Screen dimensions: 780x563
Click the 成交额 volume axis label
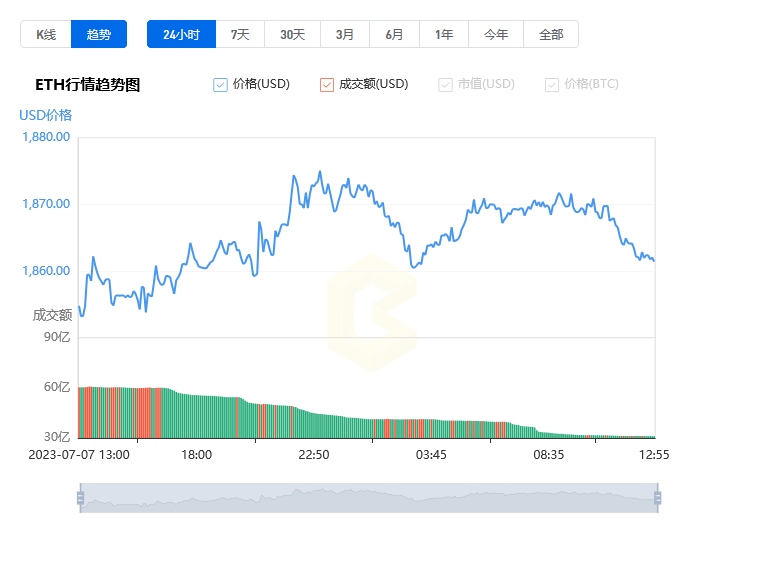(52, 315)
